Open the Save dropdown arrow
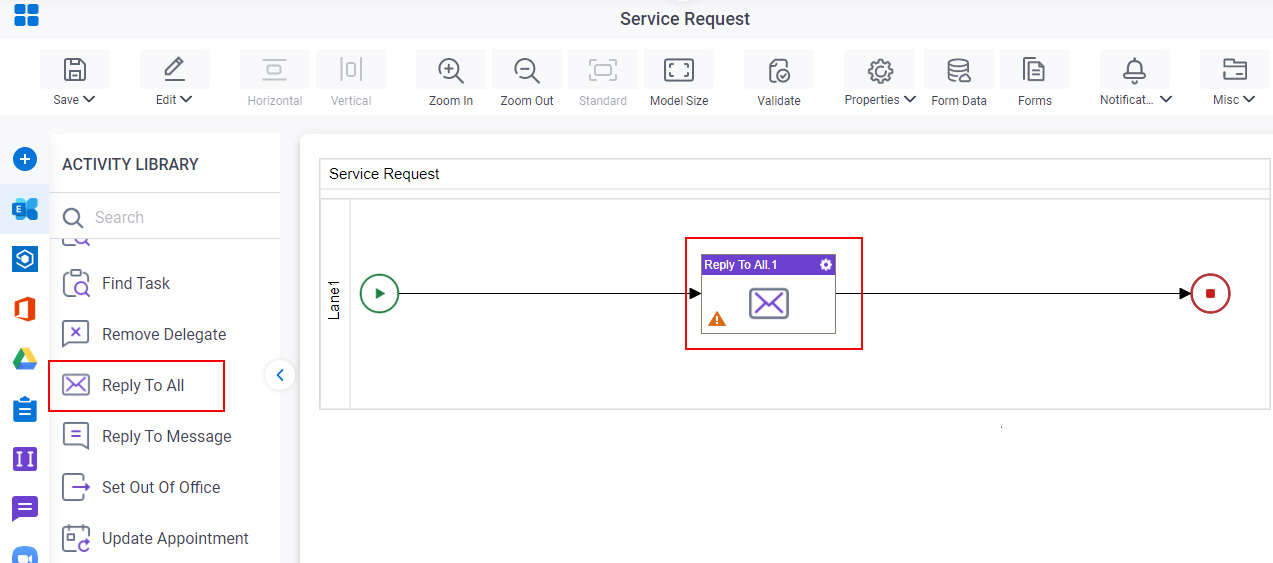The height and width of the screenshot is (563, 1273). 89,99
